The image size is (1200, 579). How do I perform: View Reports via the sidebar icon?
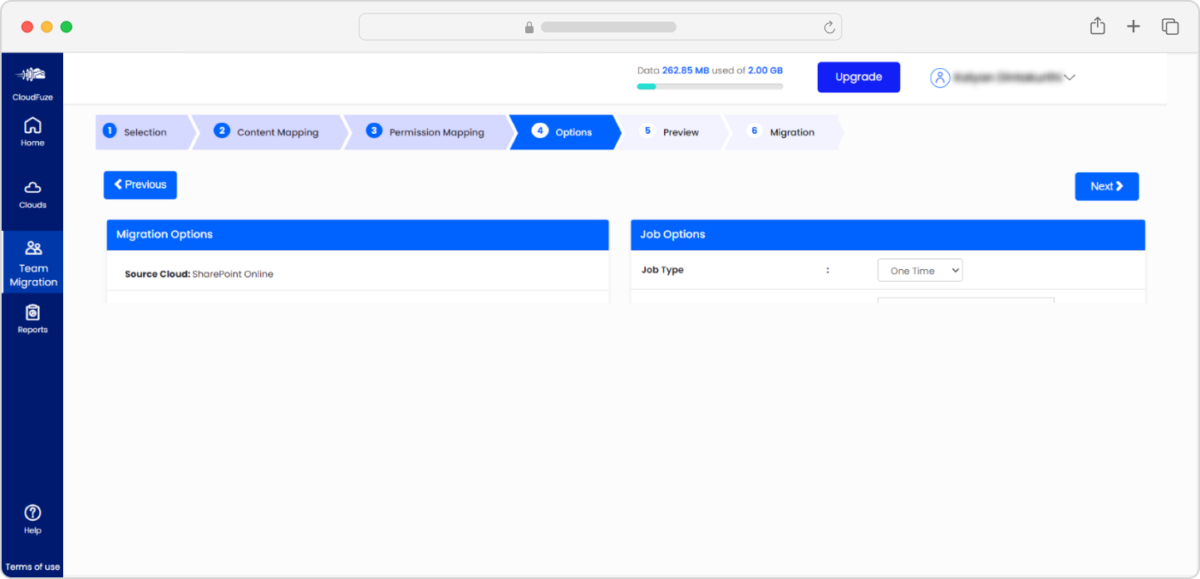(x=32, y=318)
